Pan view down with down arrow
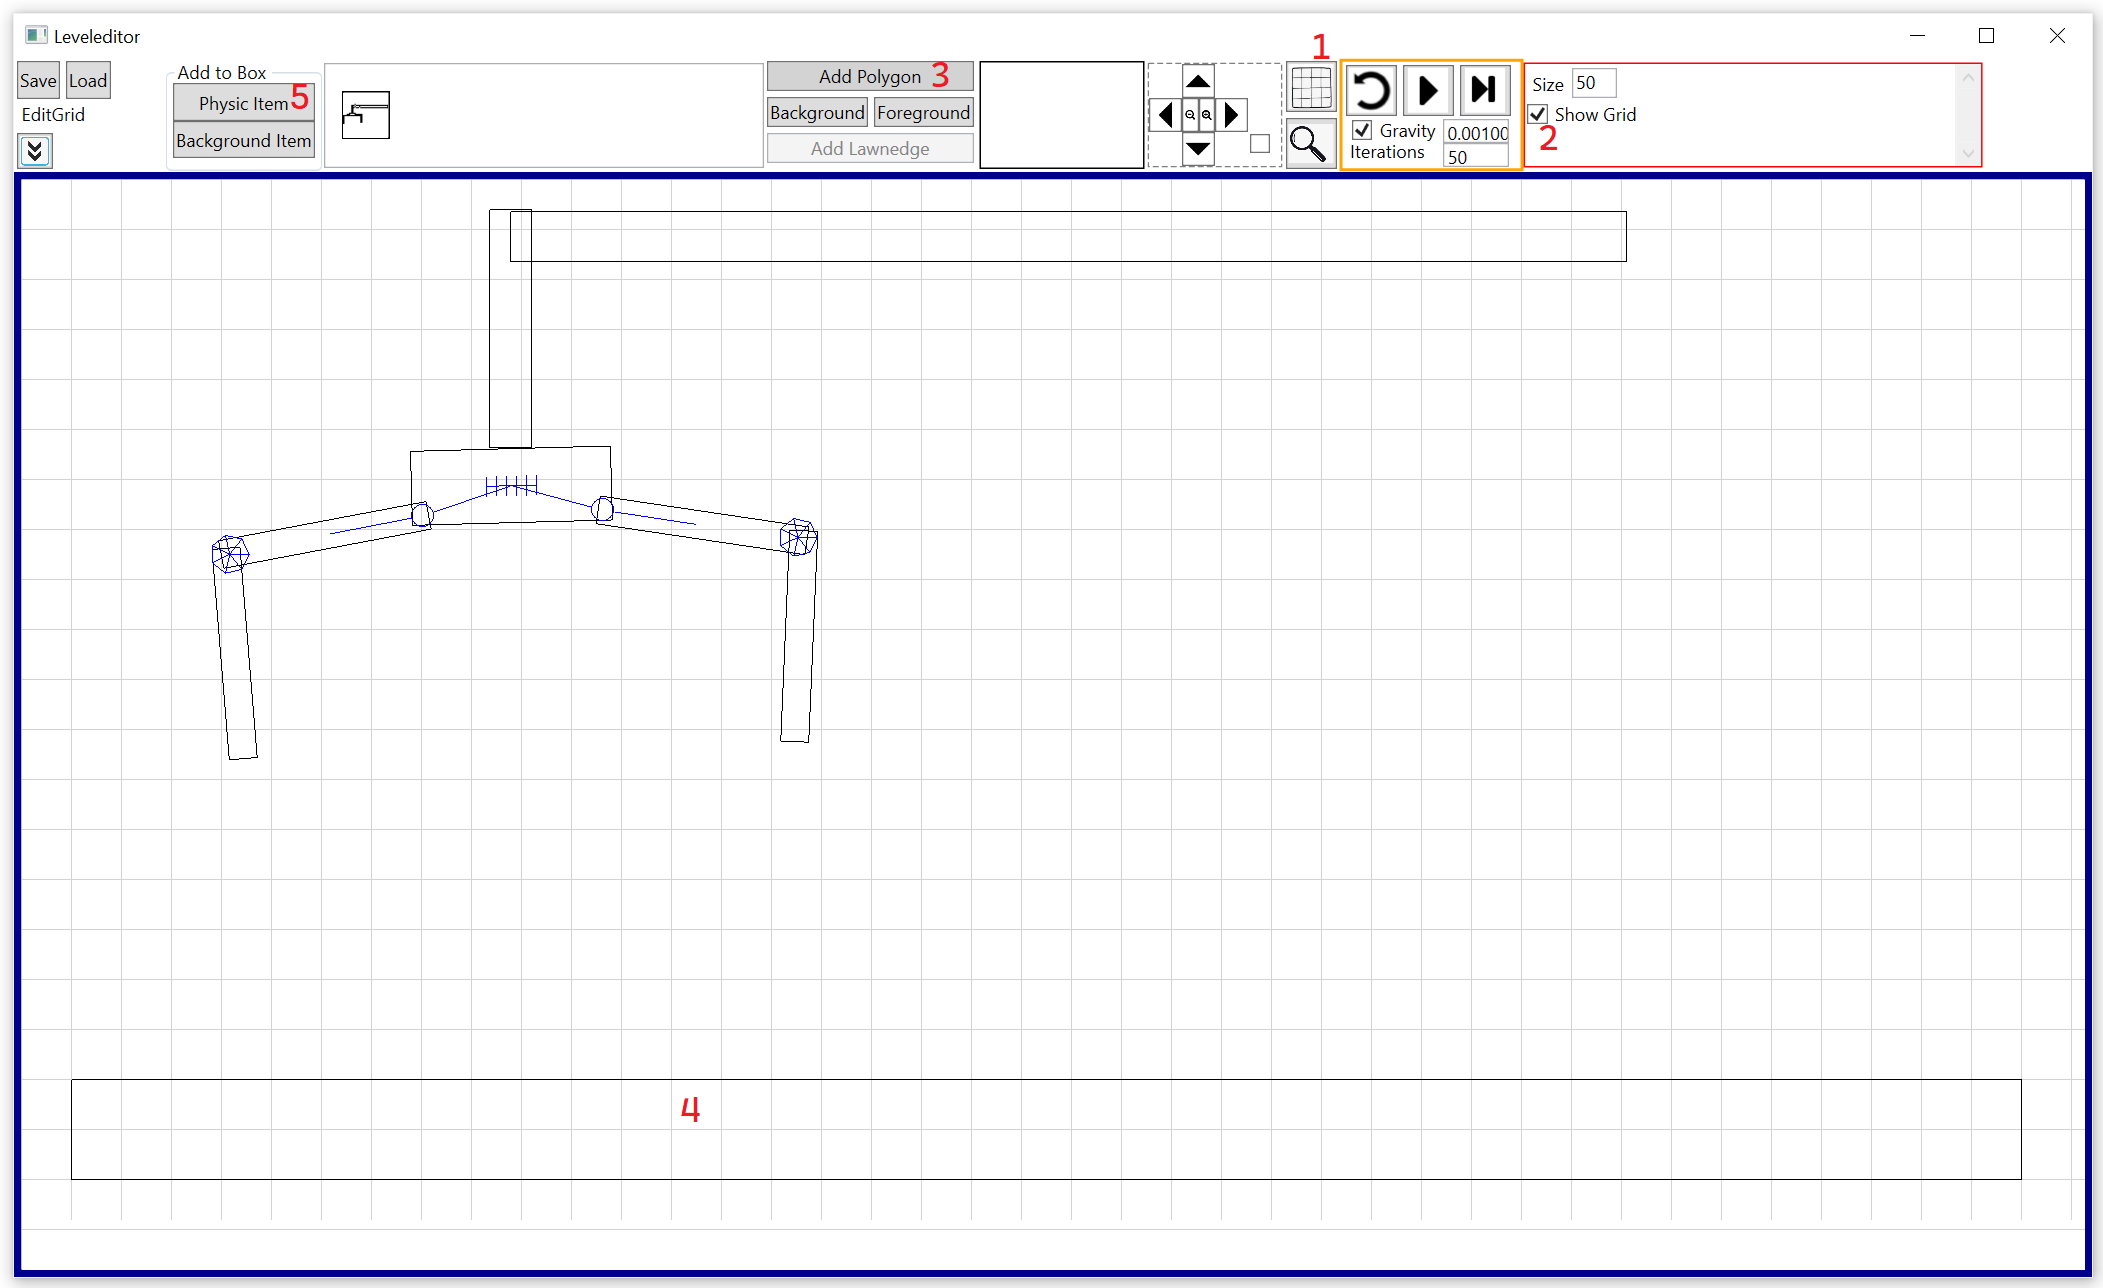2103x1288 pixels. (x=1198, y=149)
